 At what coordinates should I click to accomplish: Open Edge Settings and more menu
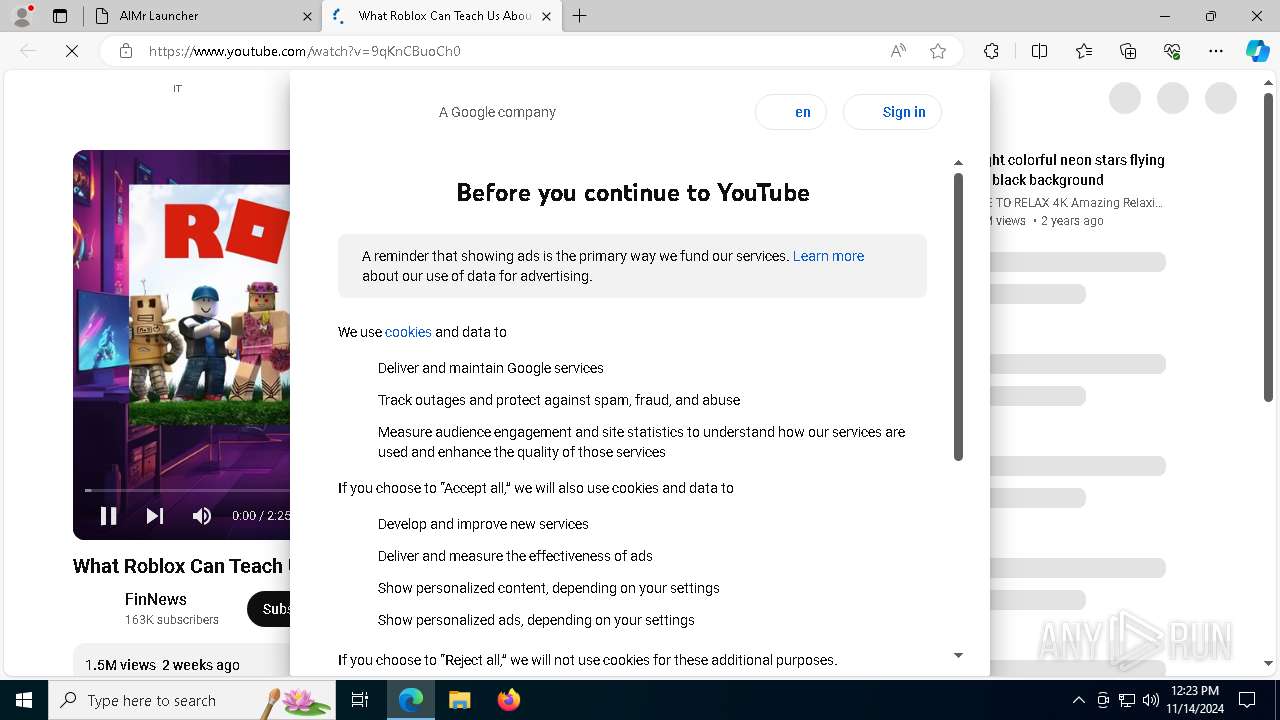click(x=1216, y=51)
